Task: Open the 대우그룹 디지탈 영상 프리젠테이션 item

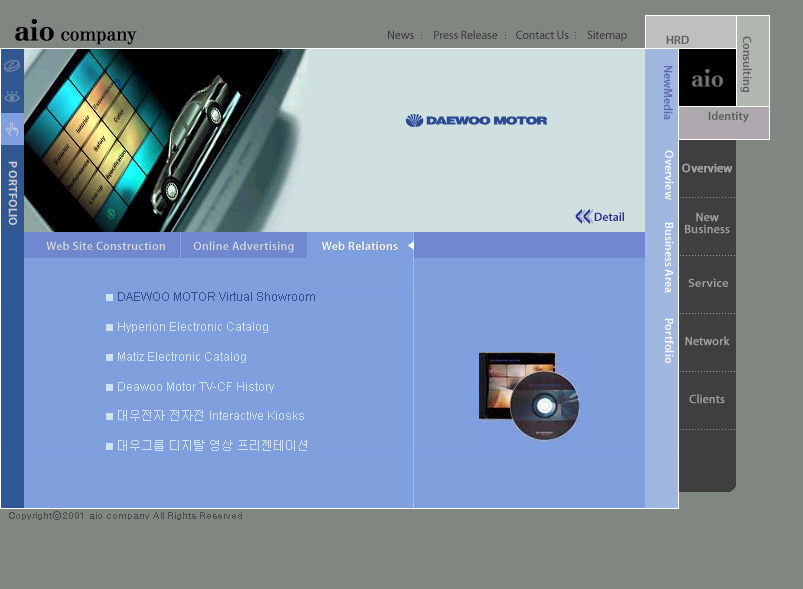Action: click(x=213, y=445)
